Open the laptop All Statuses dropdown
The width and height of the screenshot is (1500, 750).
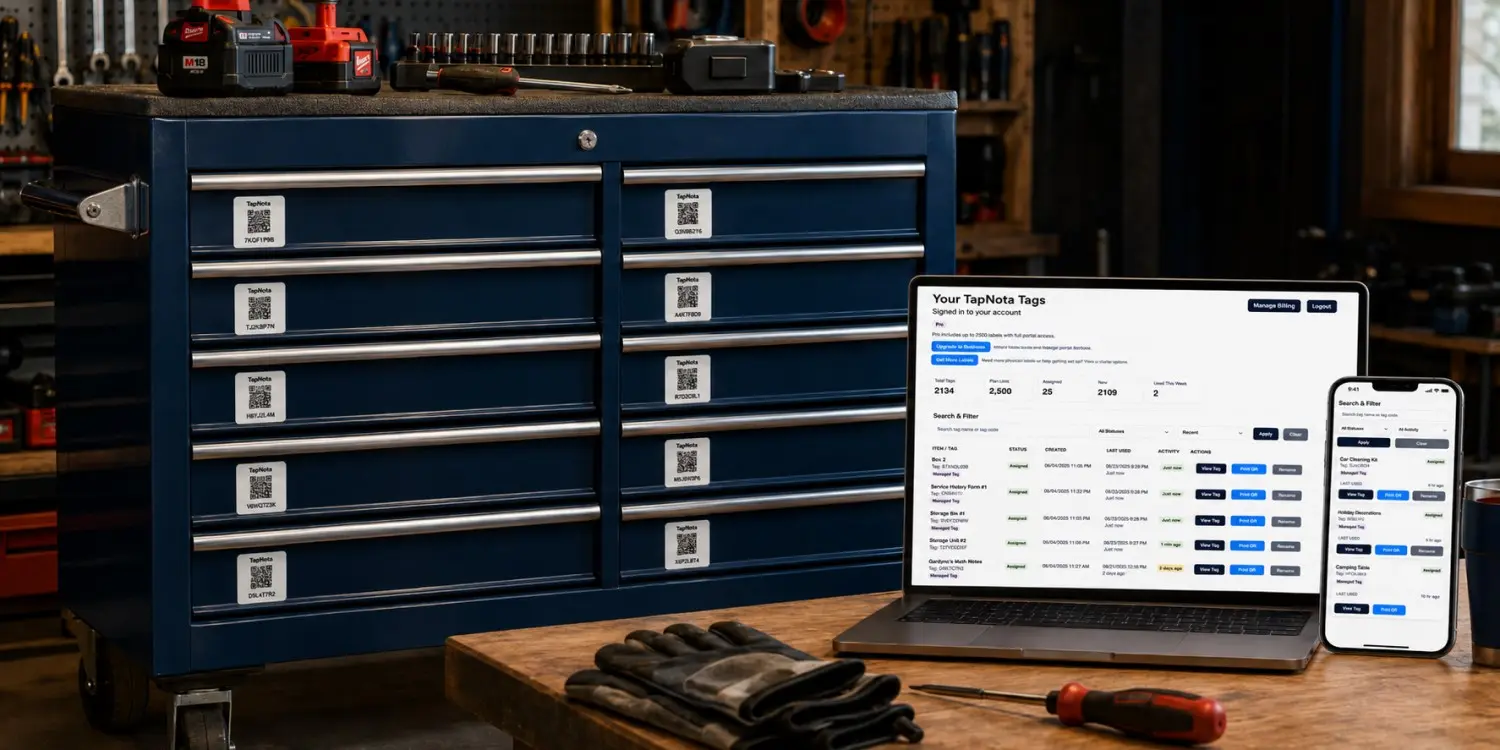(x=1133, y=432)
